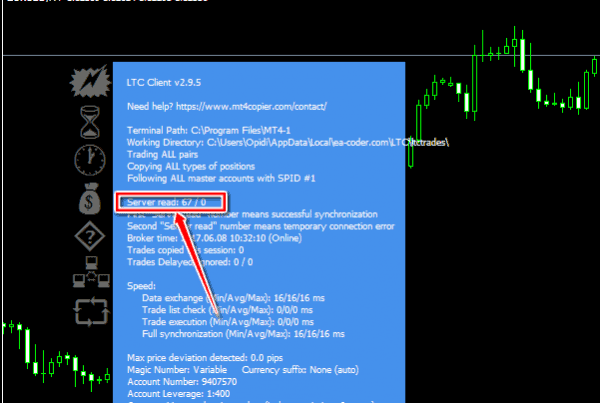This screenshot has width=600, height=403.
Task: Click 'Copying ALL types of positions'
Action: [x=191, y=166]
